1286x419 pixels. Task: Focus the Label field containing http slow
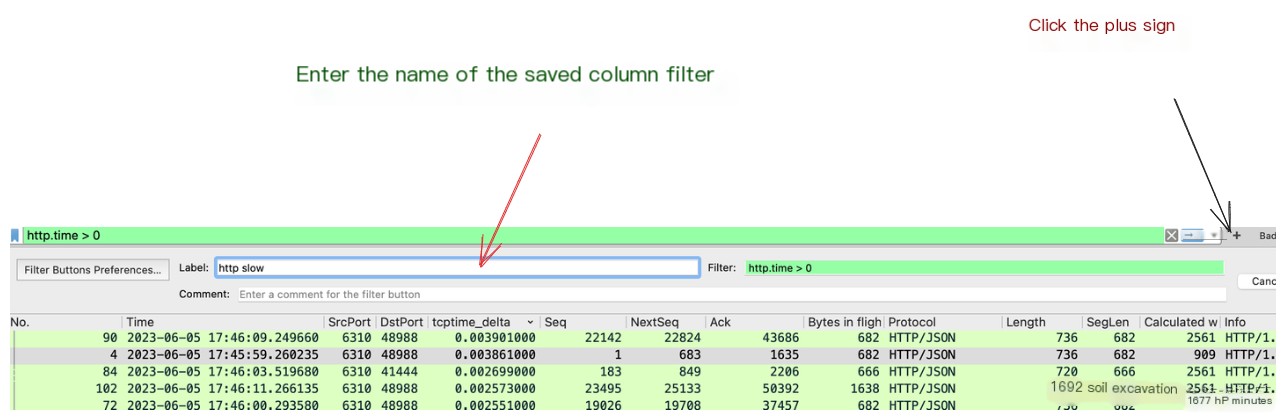(x=456, y=268)
